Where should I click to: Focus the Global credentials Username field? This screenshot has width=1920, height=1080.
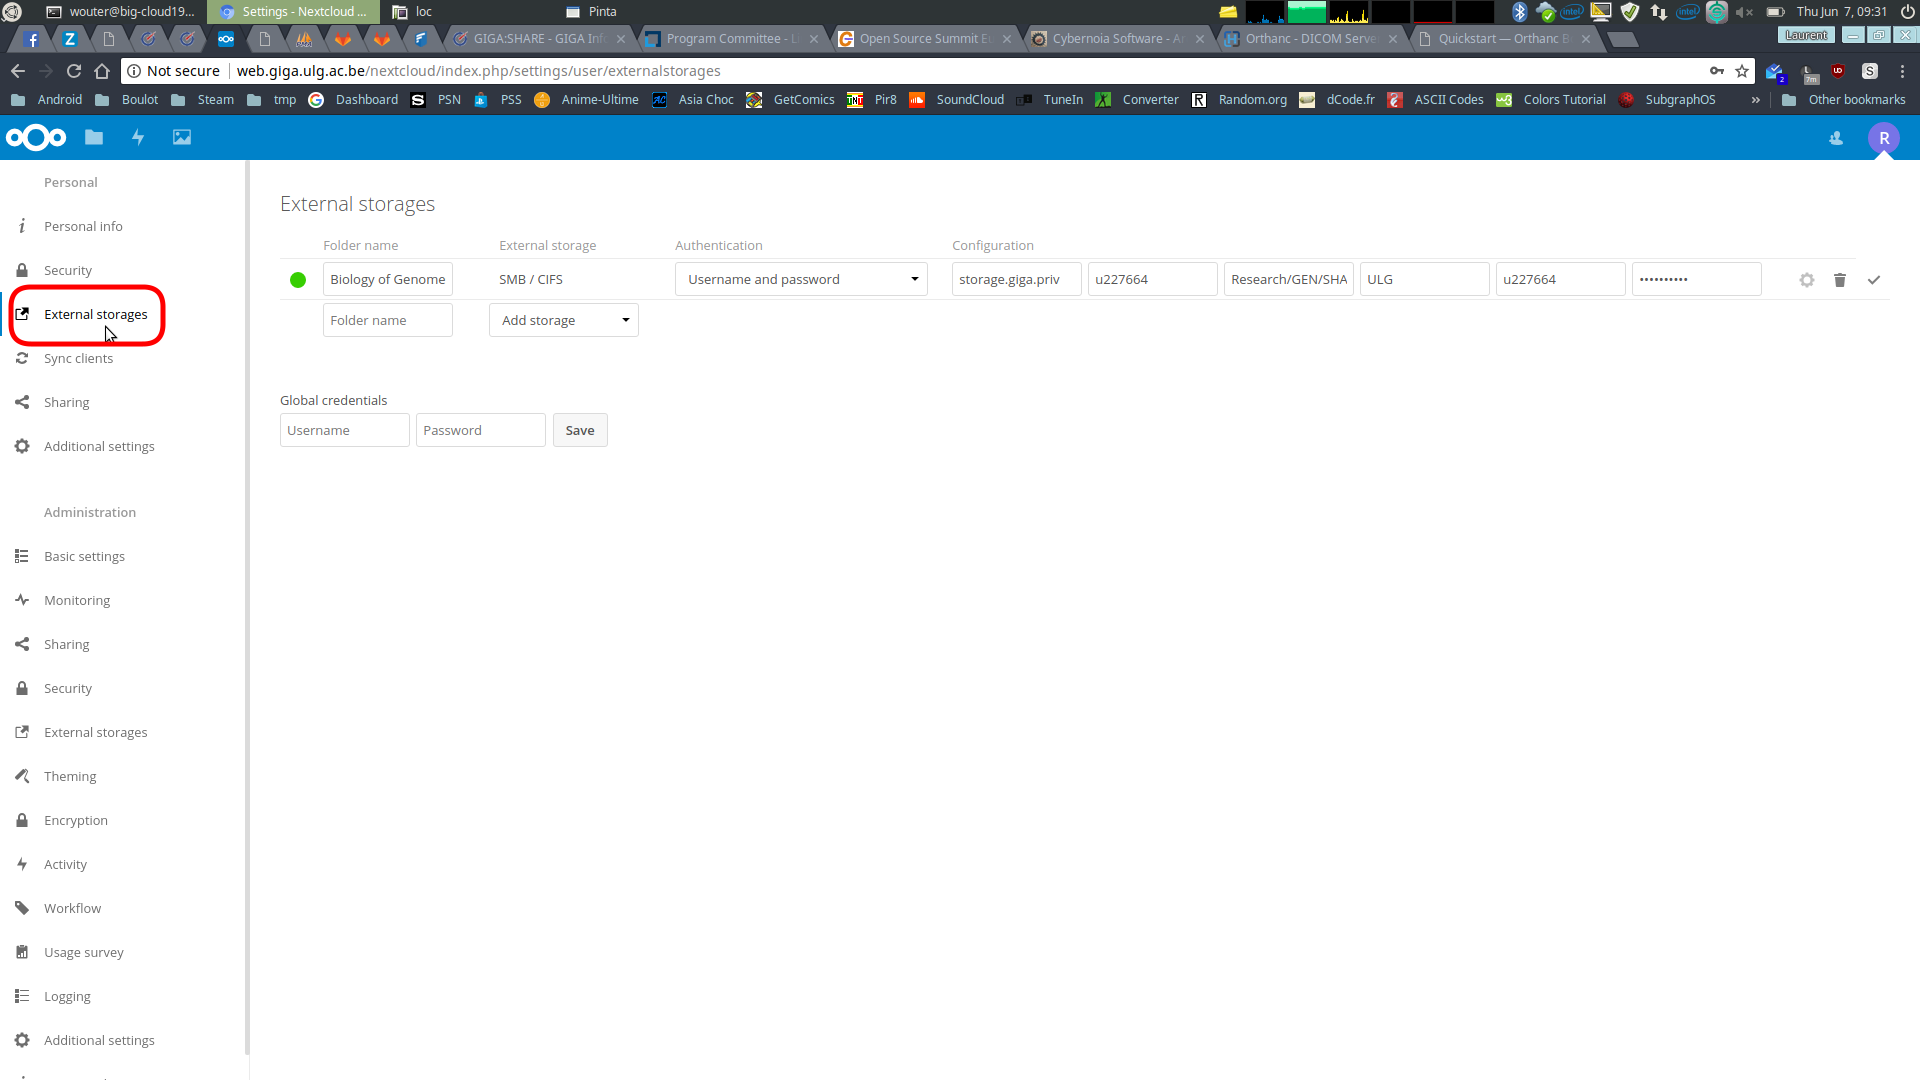pyautogui.click(x=345, y=430)
